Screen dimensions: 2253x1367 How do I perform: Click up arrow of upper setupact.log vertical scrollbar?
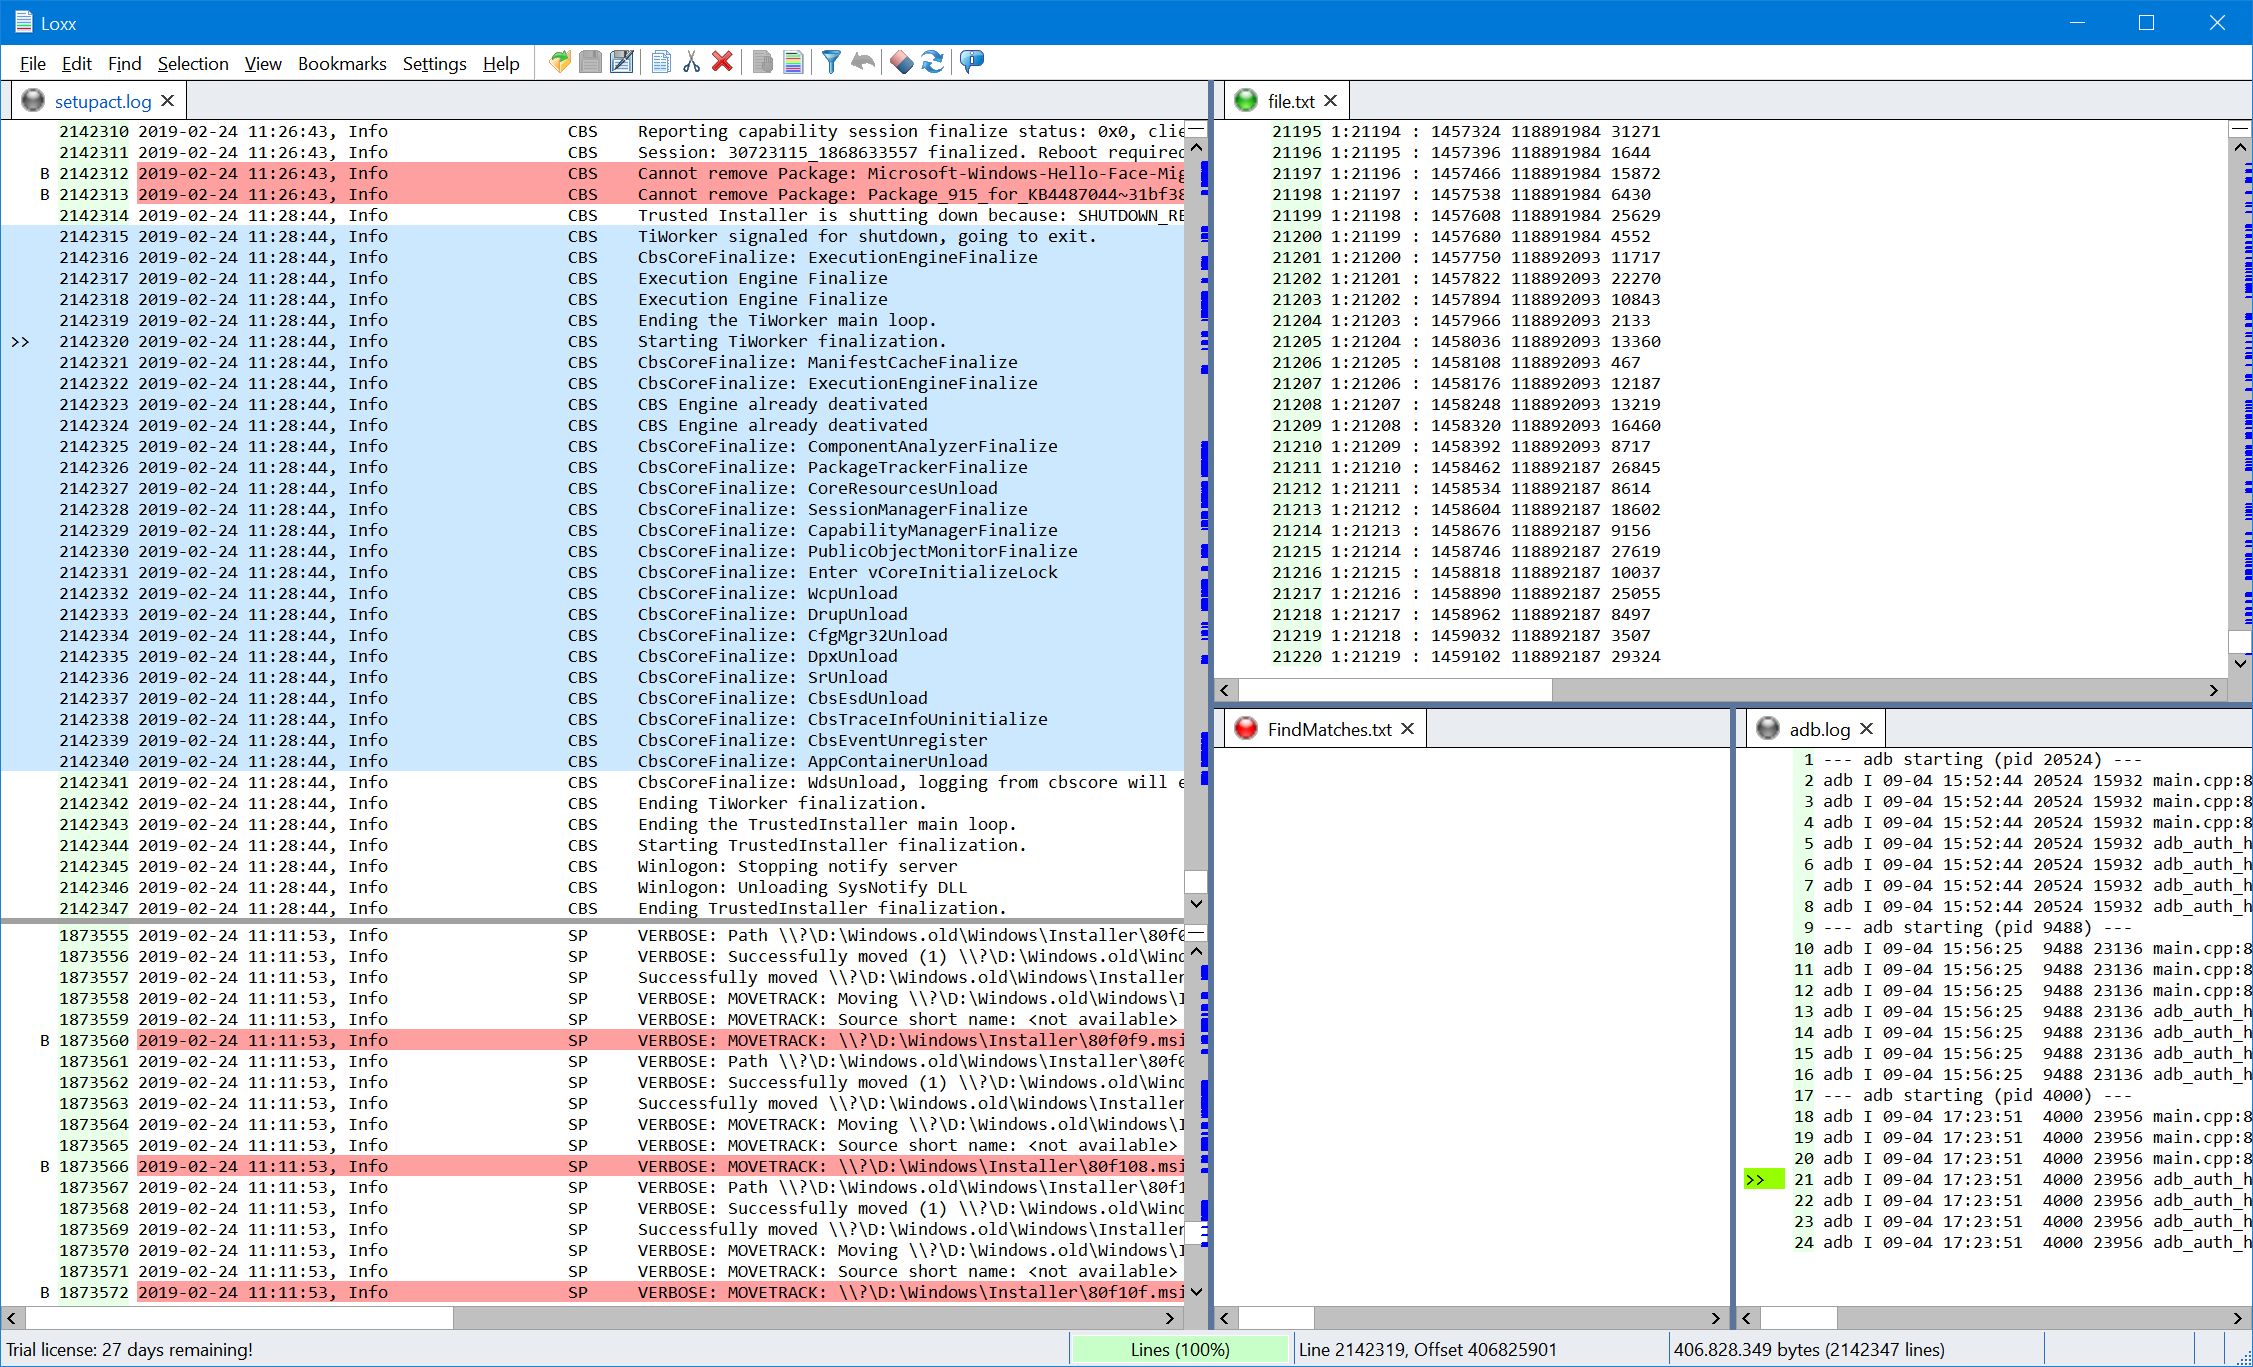tap(1196, 147)
